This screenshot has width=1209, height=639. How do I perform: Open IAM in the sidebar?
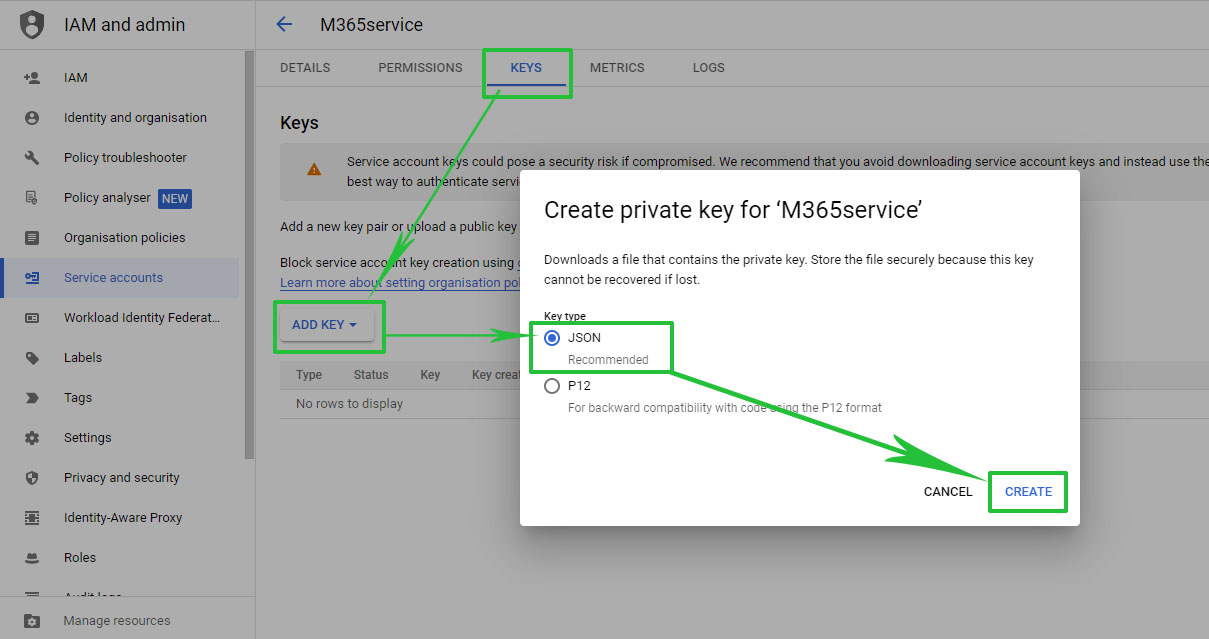click(120, 78)
